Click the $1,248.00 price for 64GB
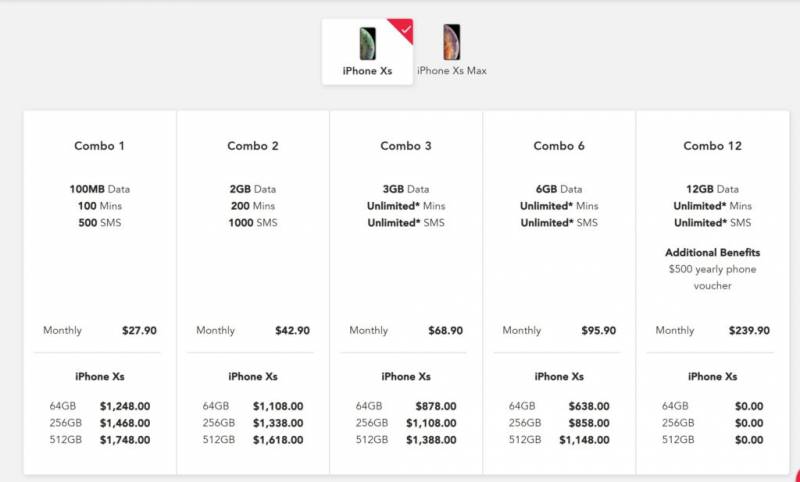The image size is (800, 482). [x=125, y=406]
